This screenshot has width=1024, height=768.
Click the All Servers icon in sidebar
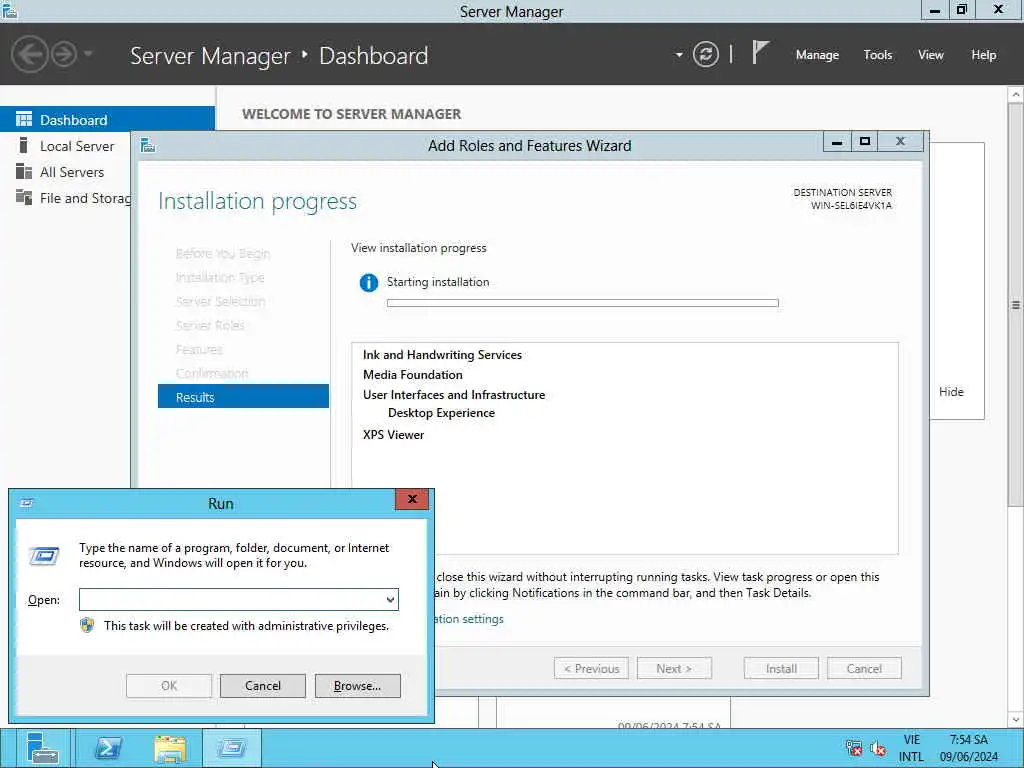(24, 171)
